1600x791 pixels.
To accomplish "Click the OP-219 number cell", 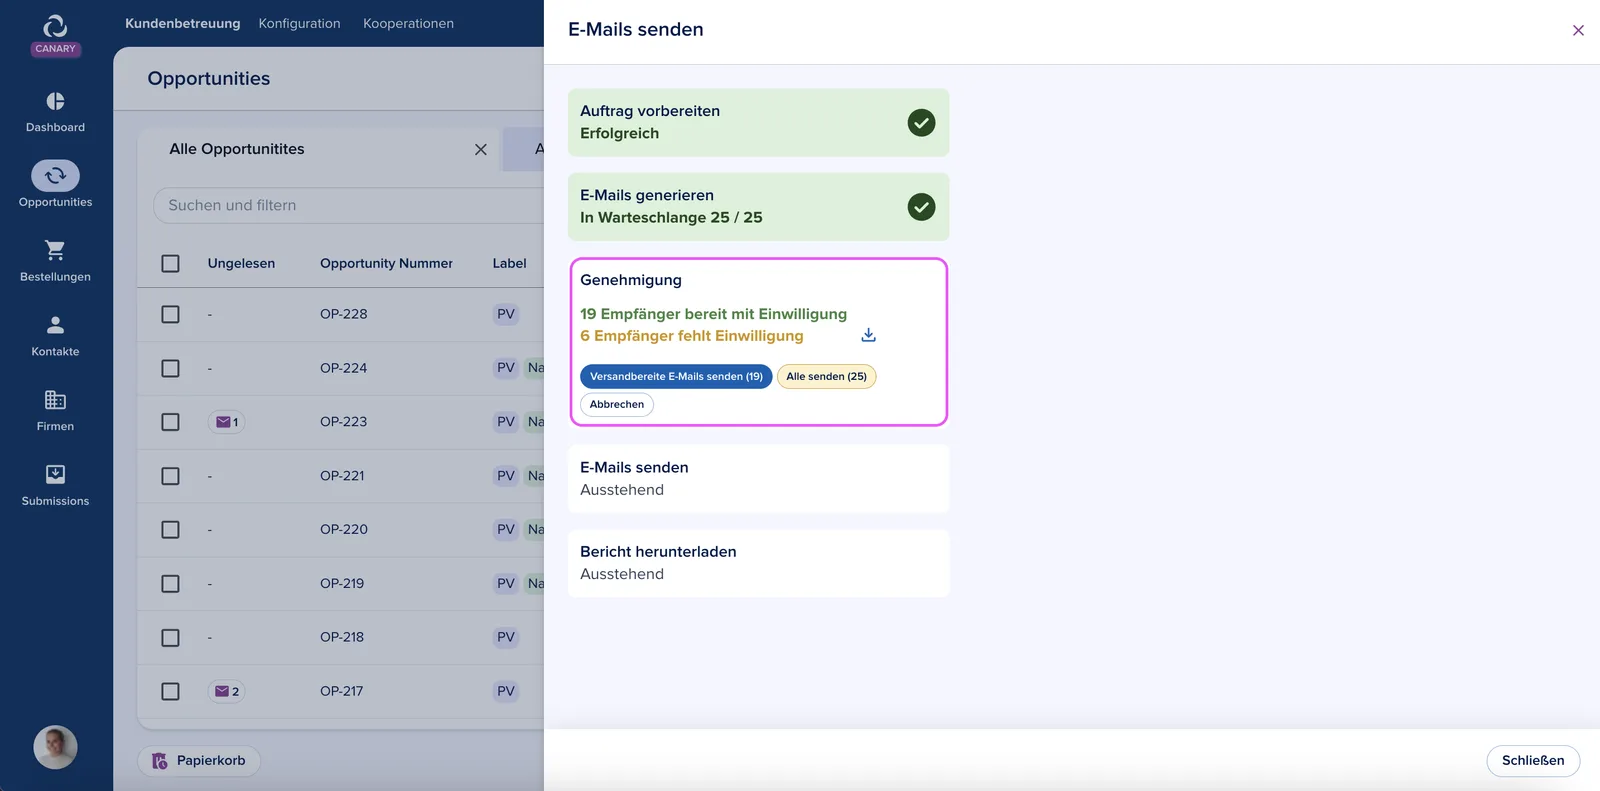I will pos(342,583).
